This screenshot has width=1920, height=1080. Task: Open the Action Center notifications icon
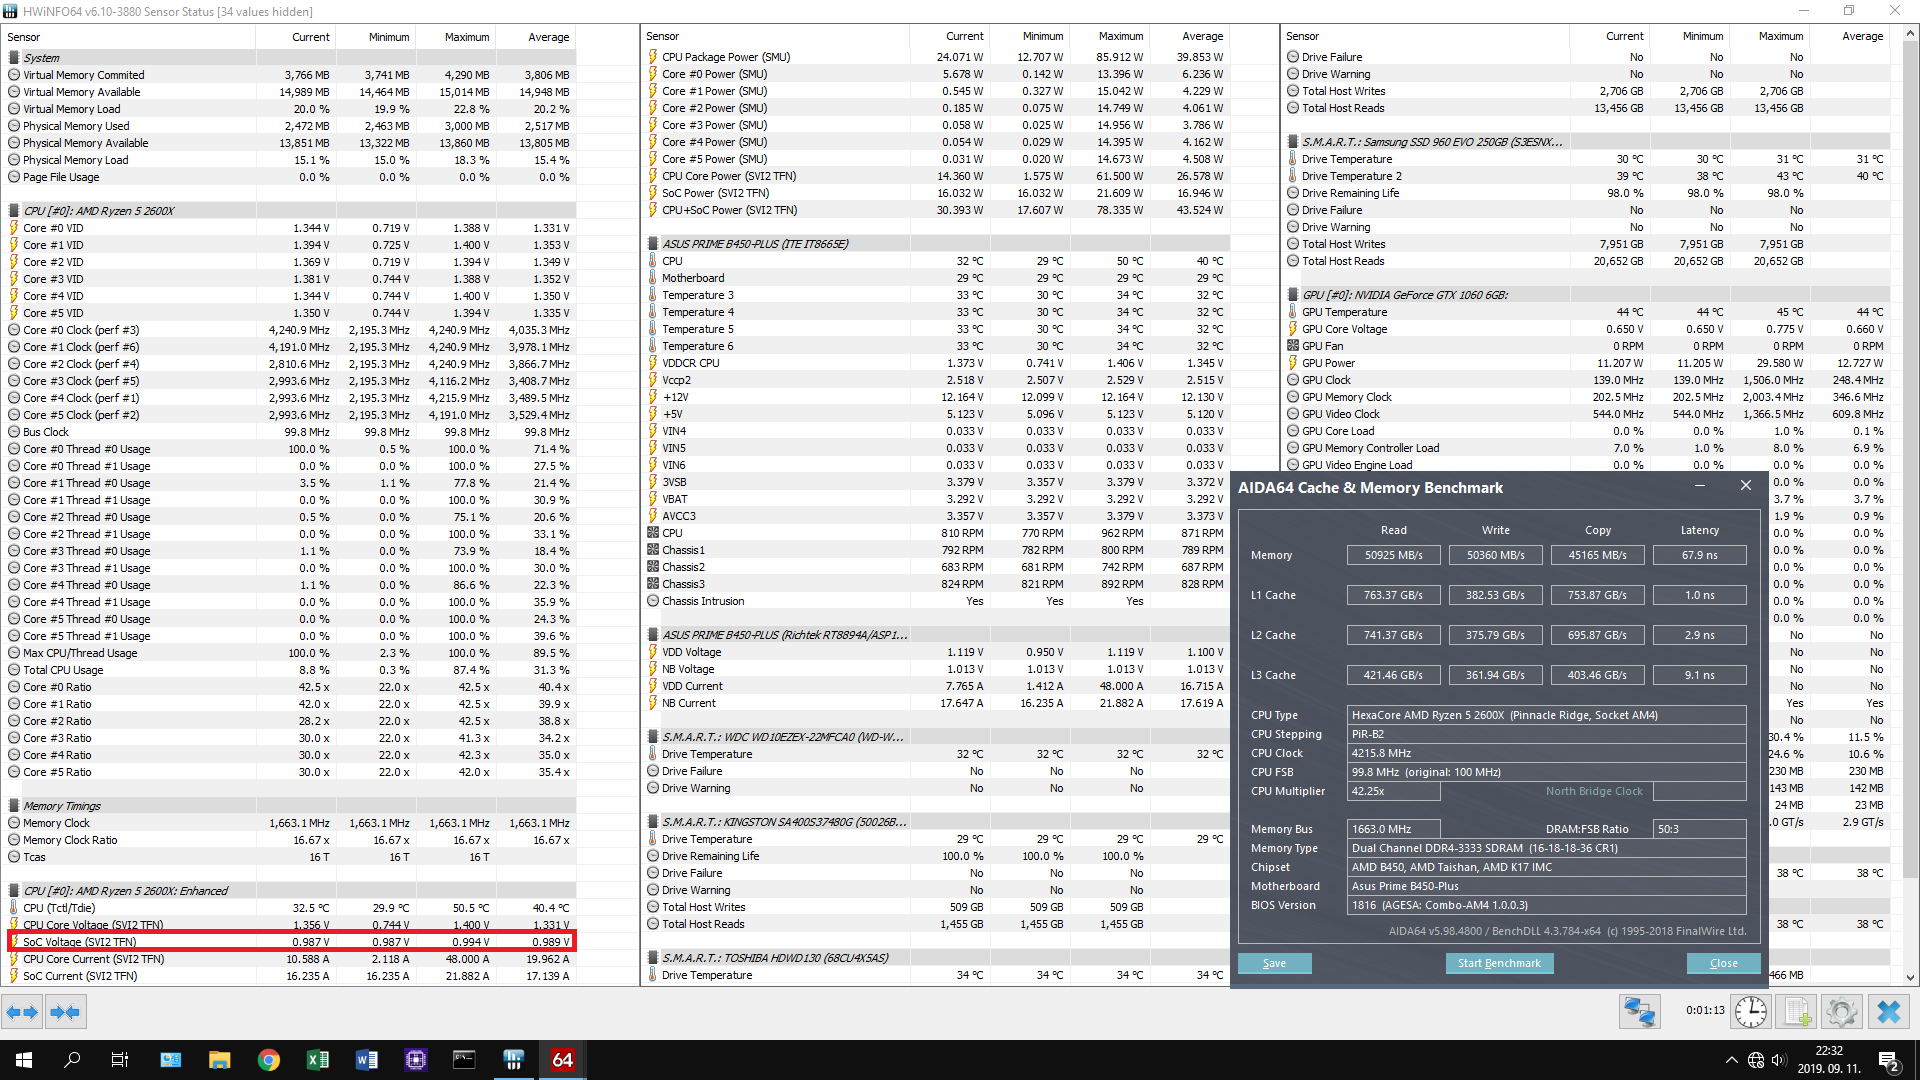[x=1889, y=1060]
